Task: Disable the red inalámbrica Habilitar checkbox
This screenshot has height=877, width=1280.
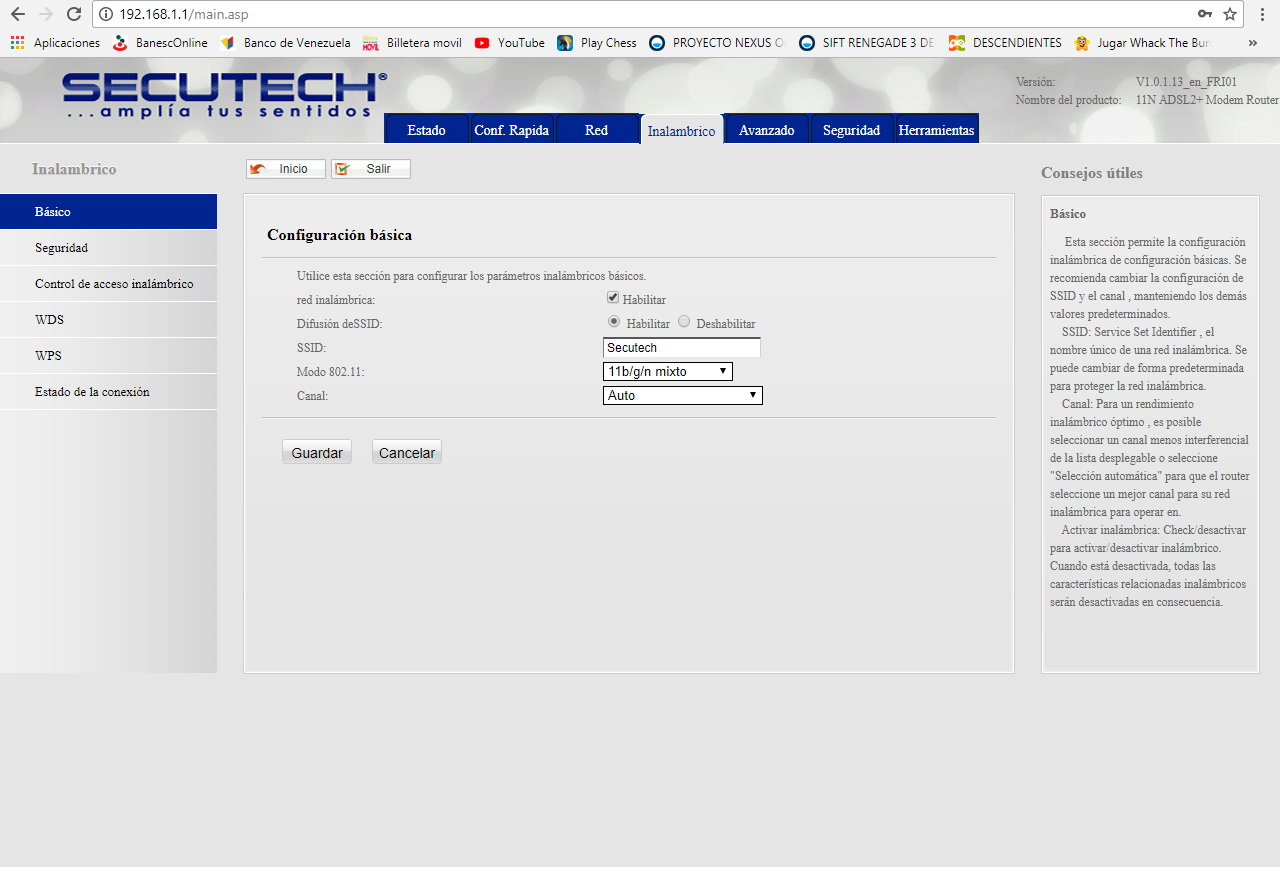Action: click(x=612, y=296)
